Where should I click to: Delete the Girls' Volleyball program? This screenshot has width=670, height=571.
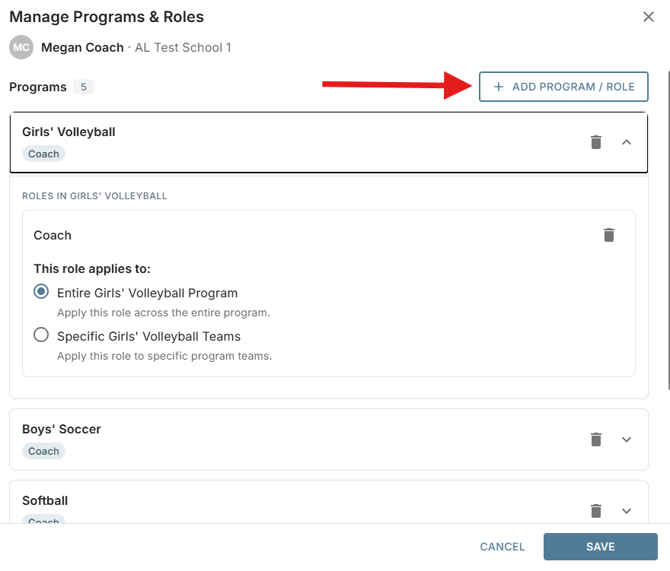(x=596, y=142)
